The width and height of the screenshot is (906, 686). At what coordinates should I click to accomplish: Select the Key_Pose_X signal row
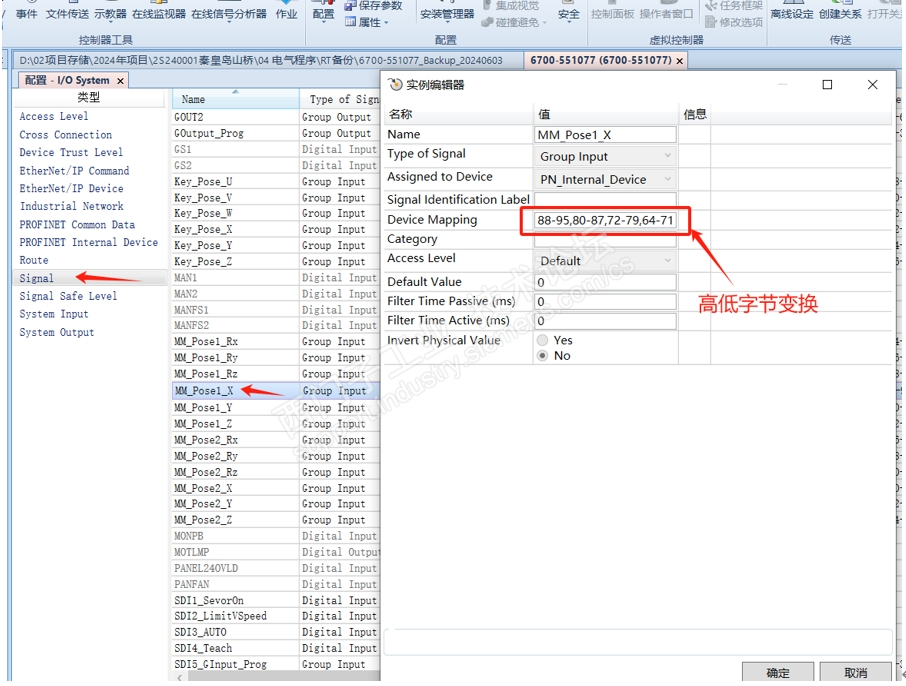coord(276,229)
